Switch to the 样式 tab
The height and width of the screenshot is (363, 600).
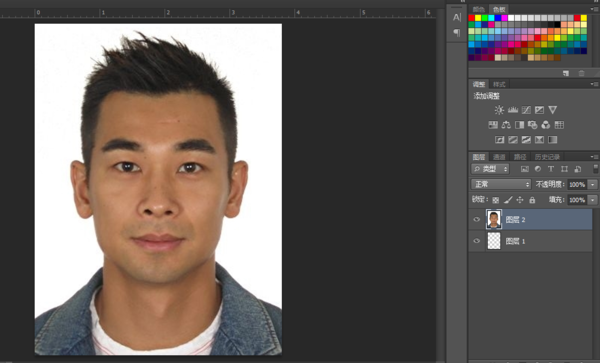[499, 84]
